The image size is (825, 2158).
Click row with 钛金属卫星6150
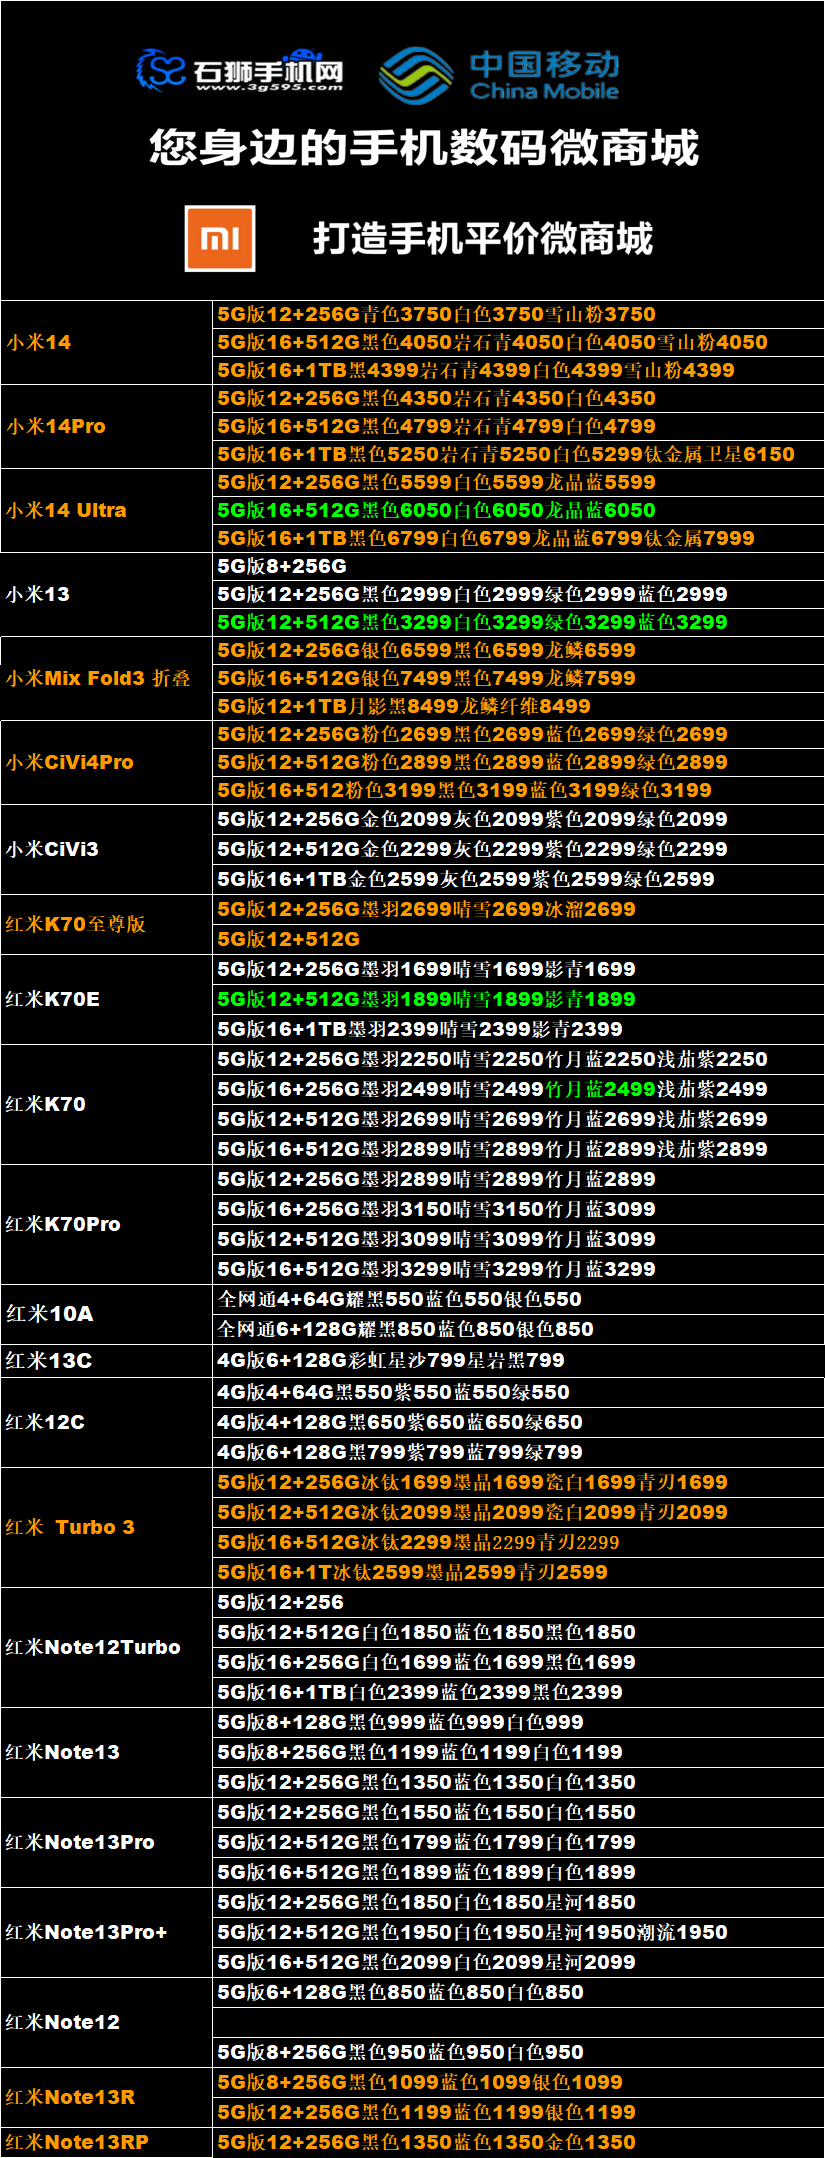pos(518,454)
